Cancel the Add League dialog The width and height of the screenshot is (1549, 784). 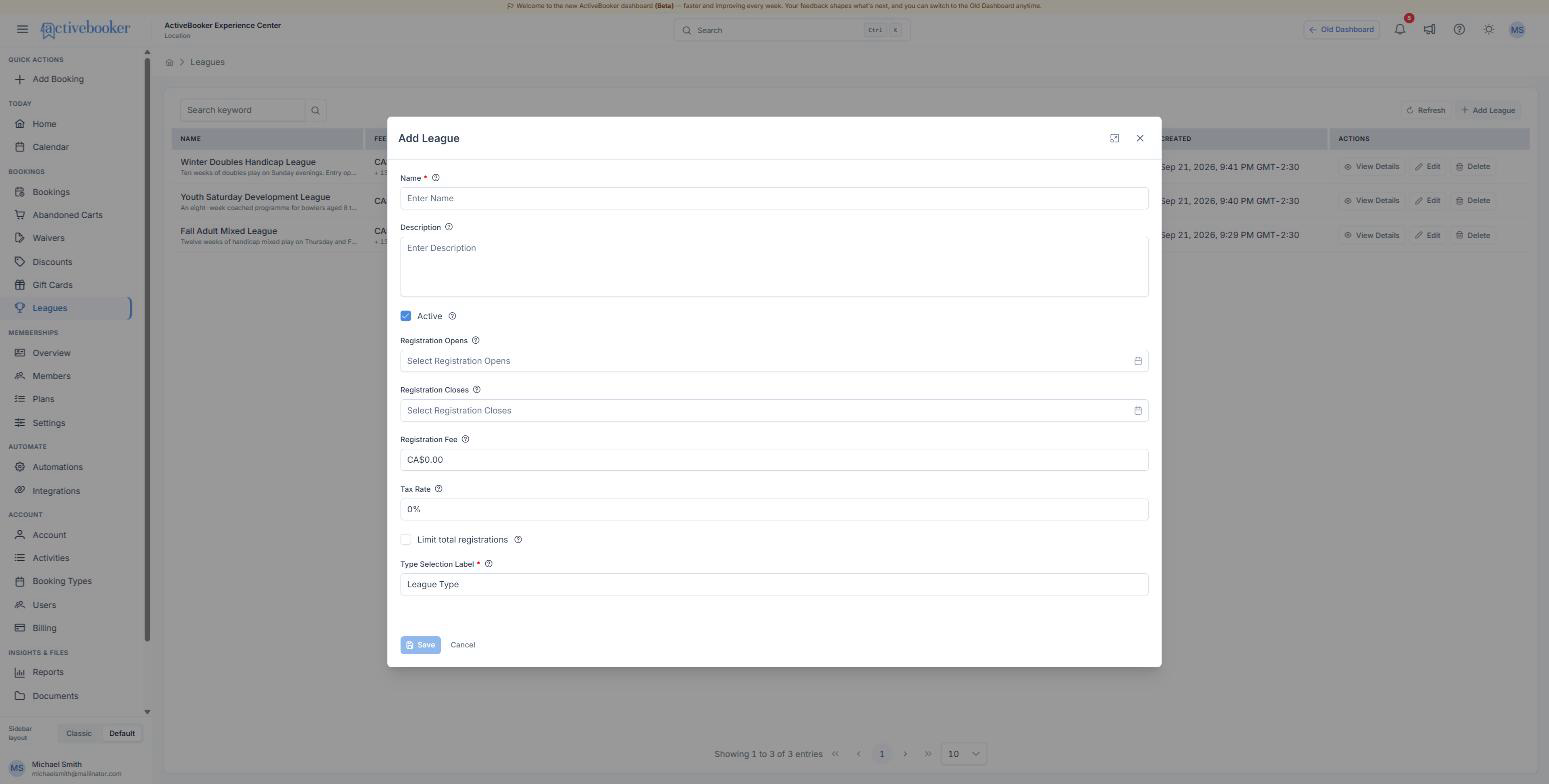[463, 645]
